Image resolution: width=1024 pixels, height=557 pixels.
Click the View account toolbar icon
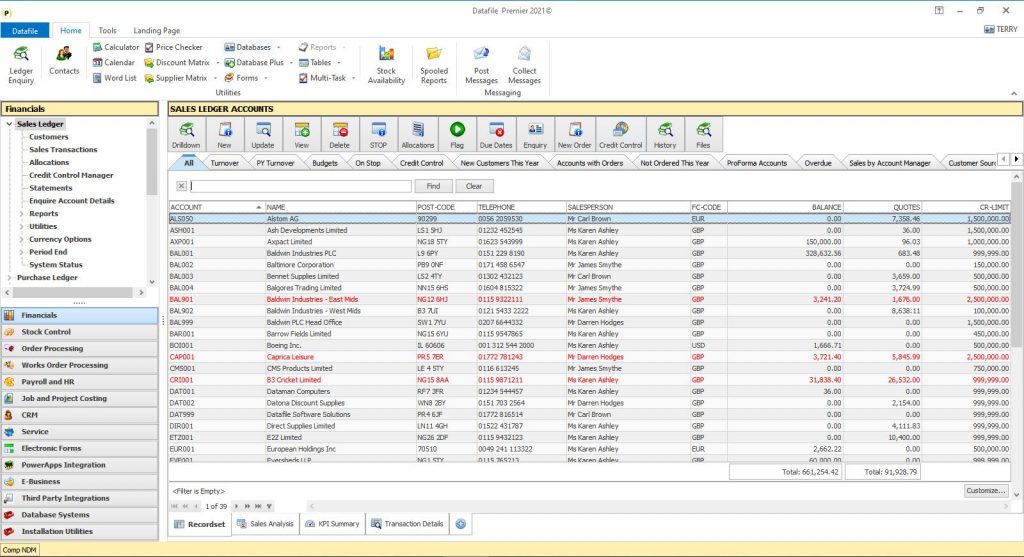[x=301, y=135]
